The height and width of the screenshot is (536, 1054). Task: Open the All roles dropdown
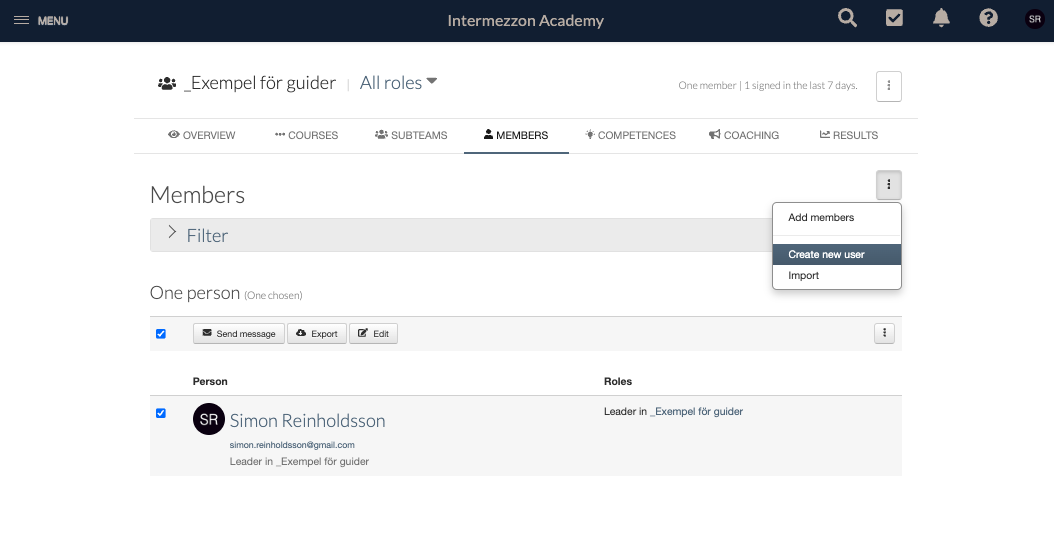click(x=399, y=82)
